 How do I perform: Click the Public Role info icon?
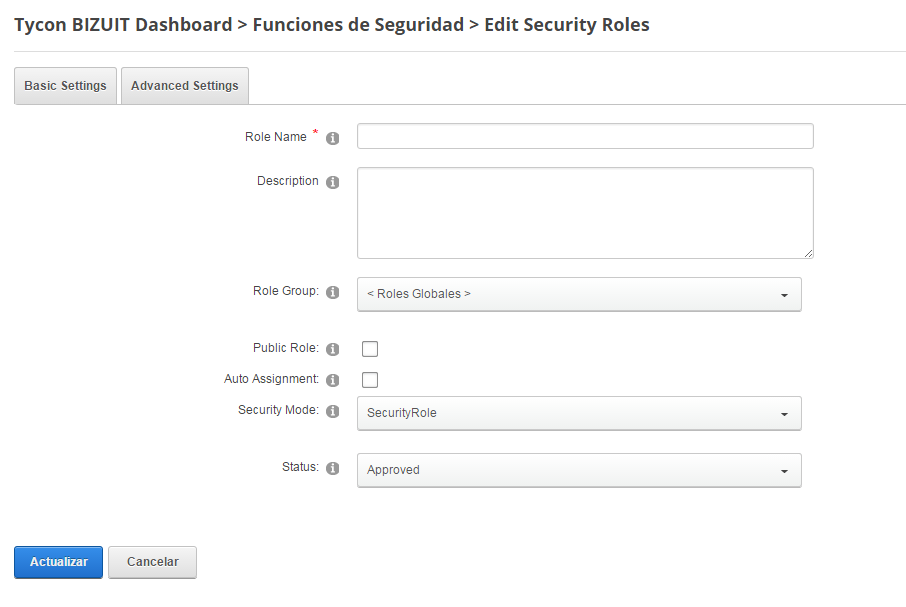(332, 349)
